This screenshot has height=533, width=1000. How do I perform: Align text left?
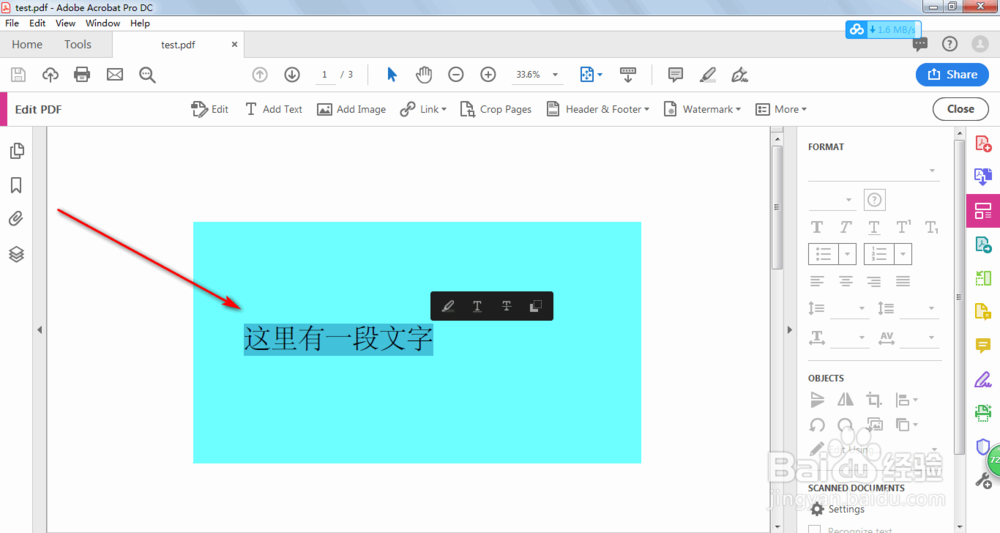[817, 281]
